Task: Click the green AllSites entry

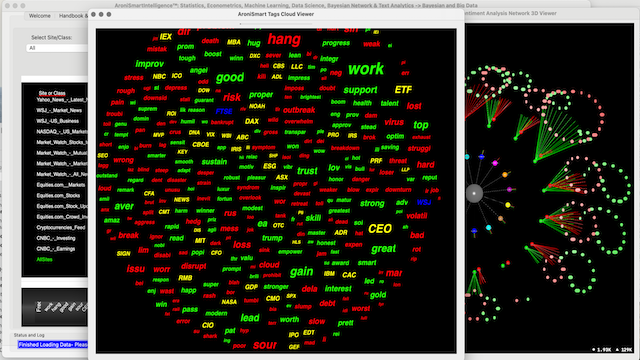Action: coord(44,260)
